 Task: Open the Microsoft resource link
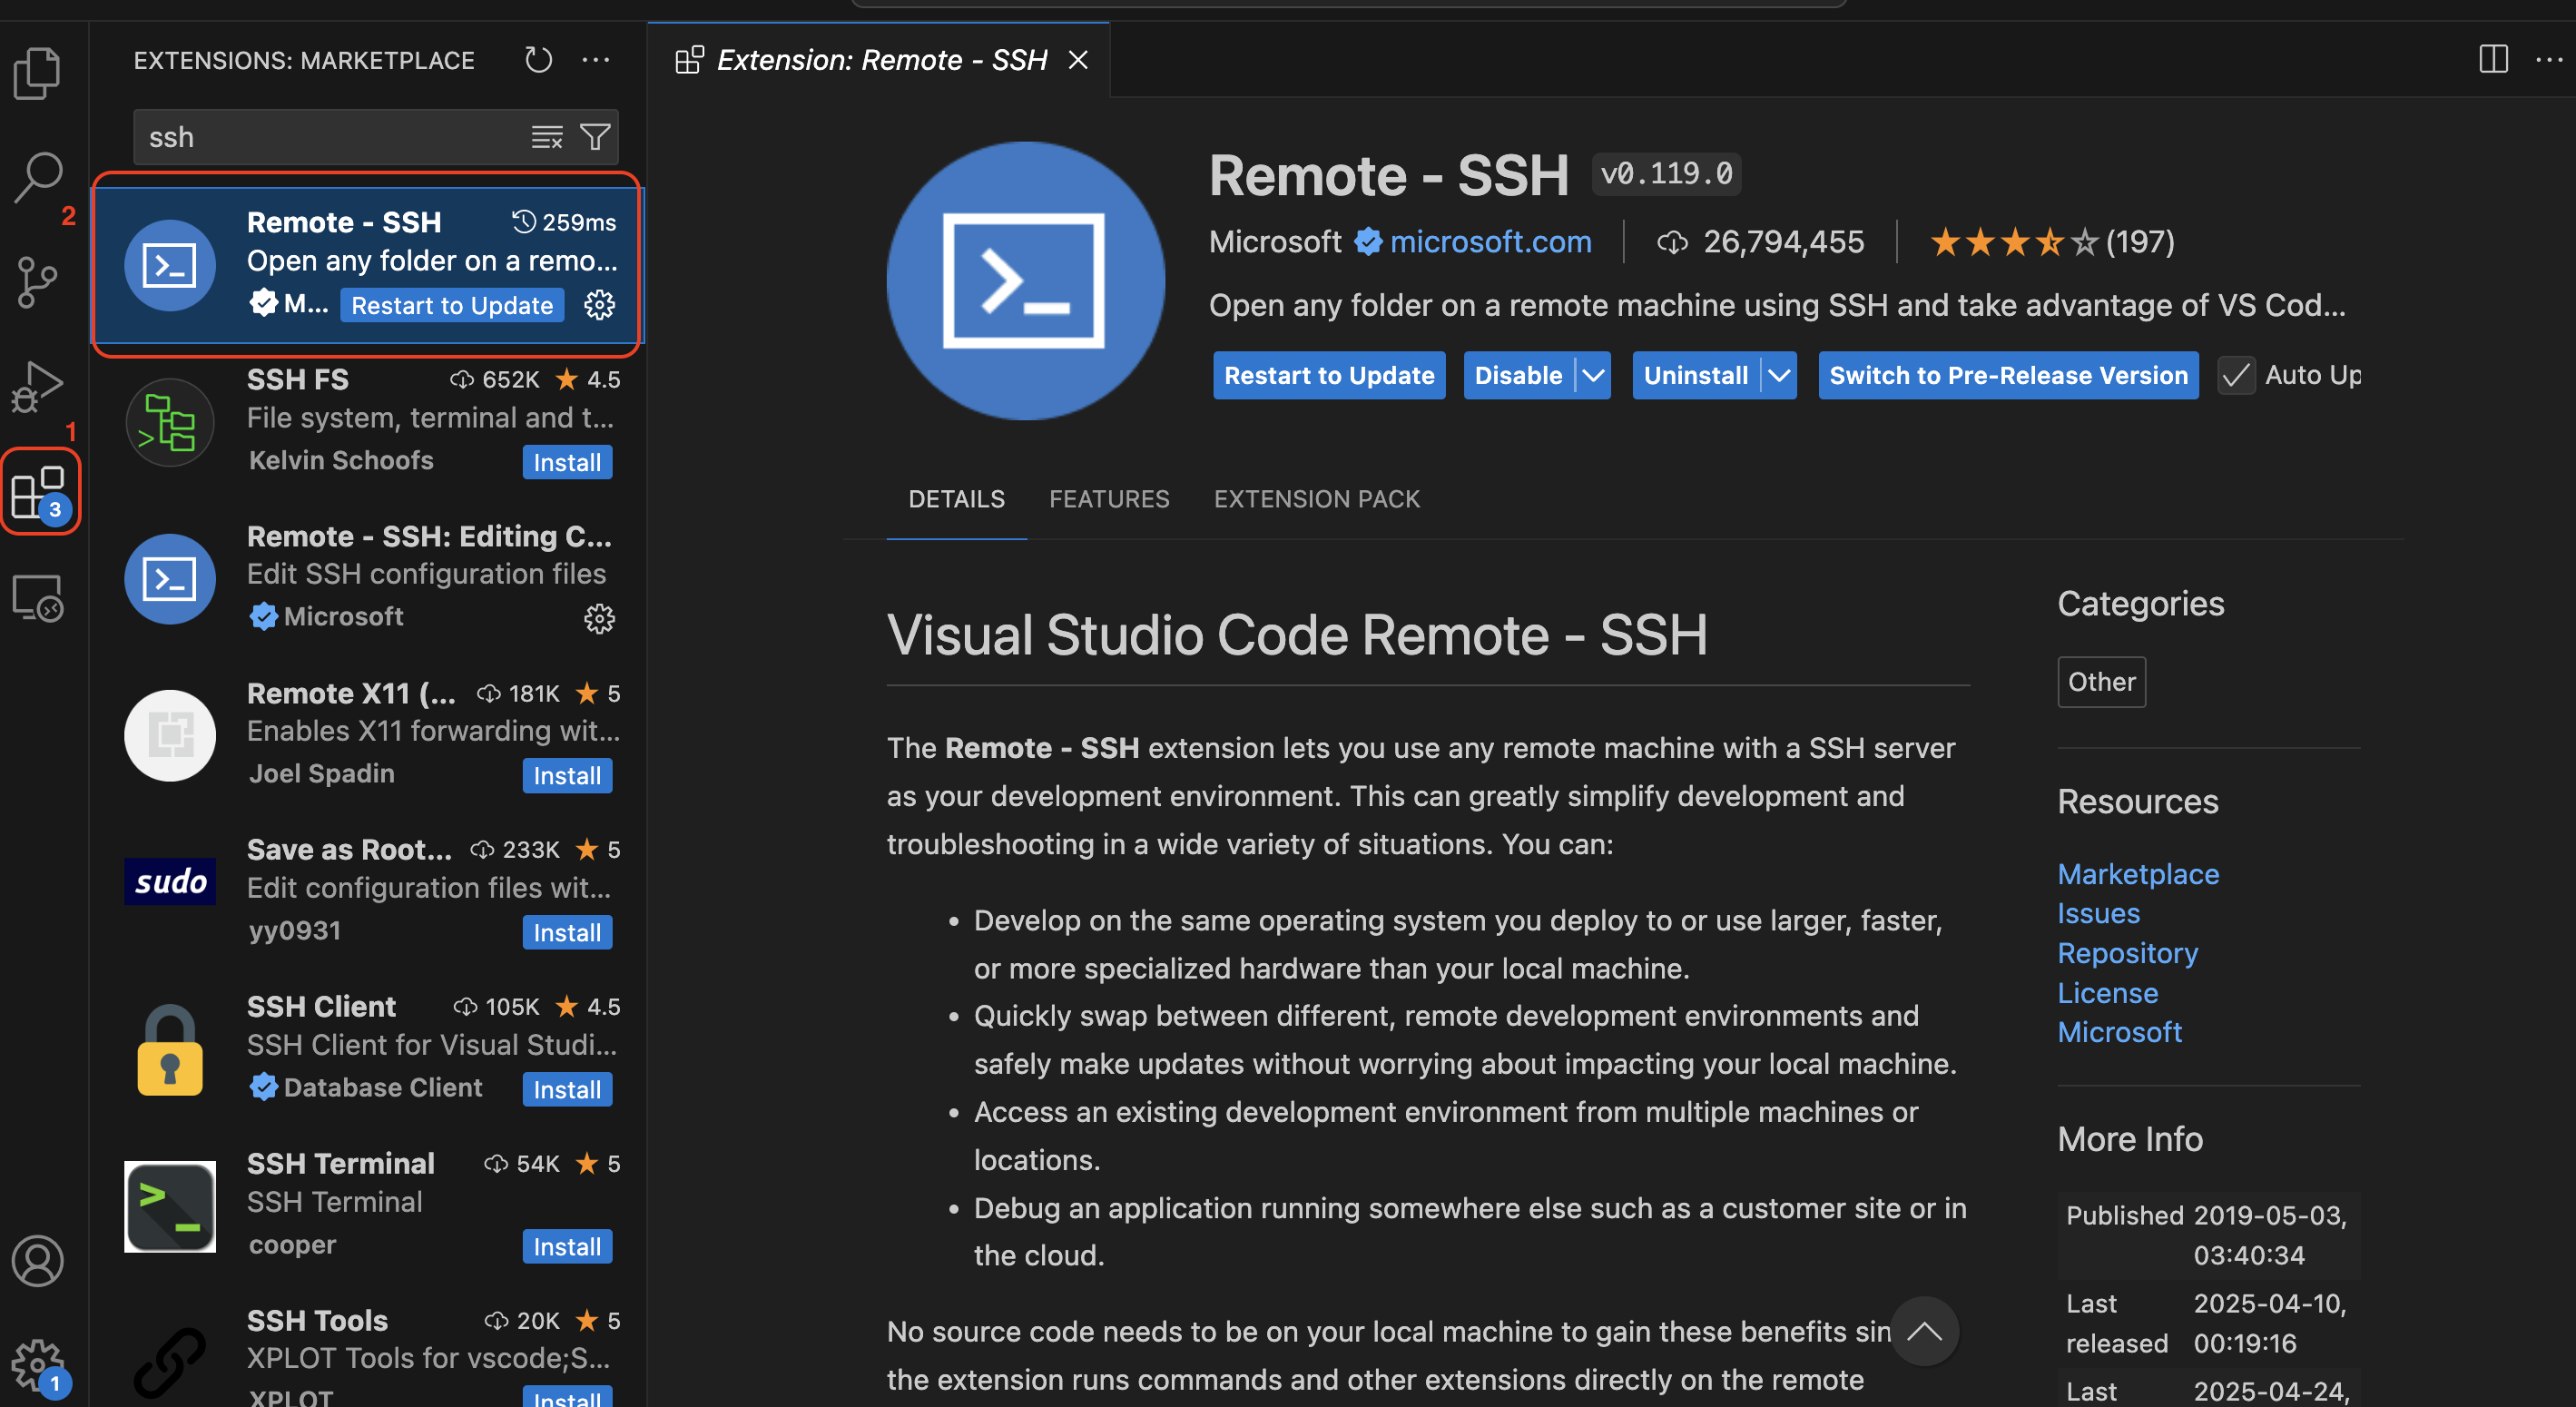pyautogui.click(x=2120, y=1032)
